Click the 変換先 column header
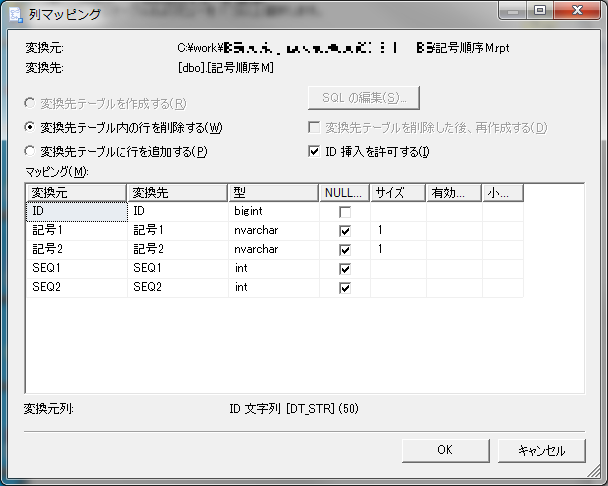The image size is (608, 486). [x=178, y=193]
